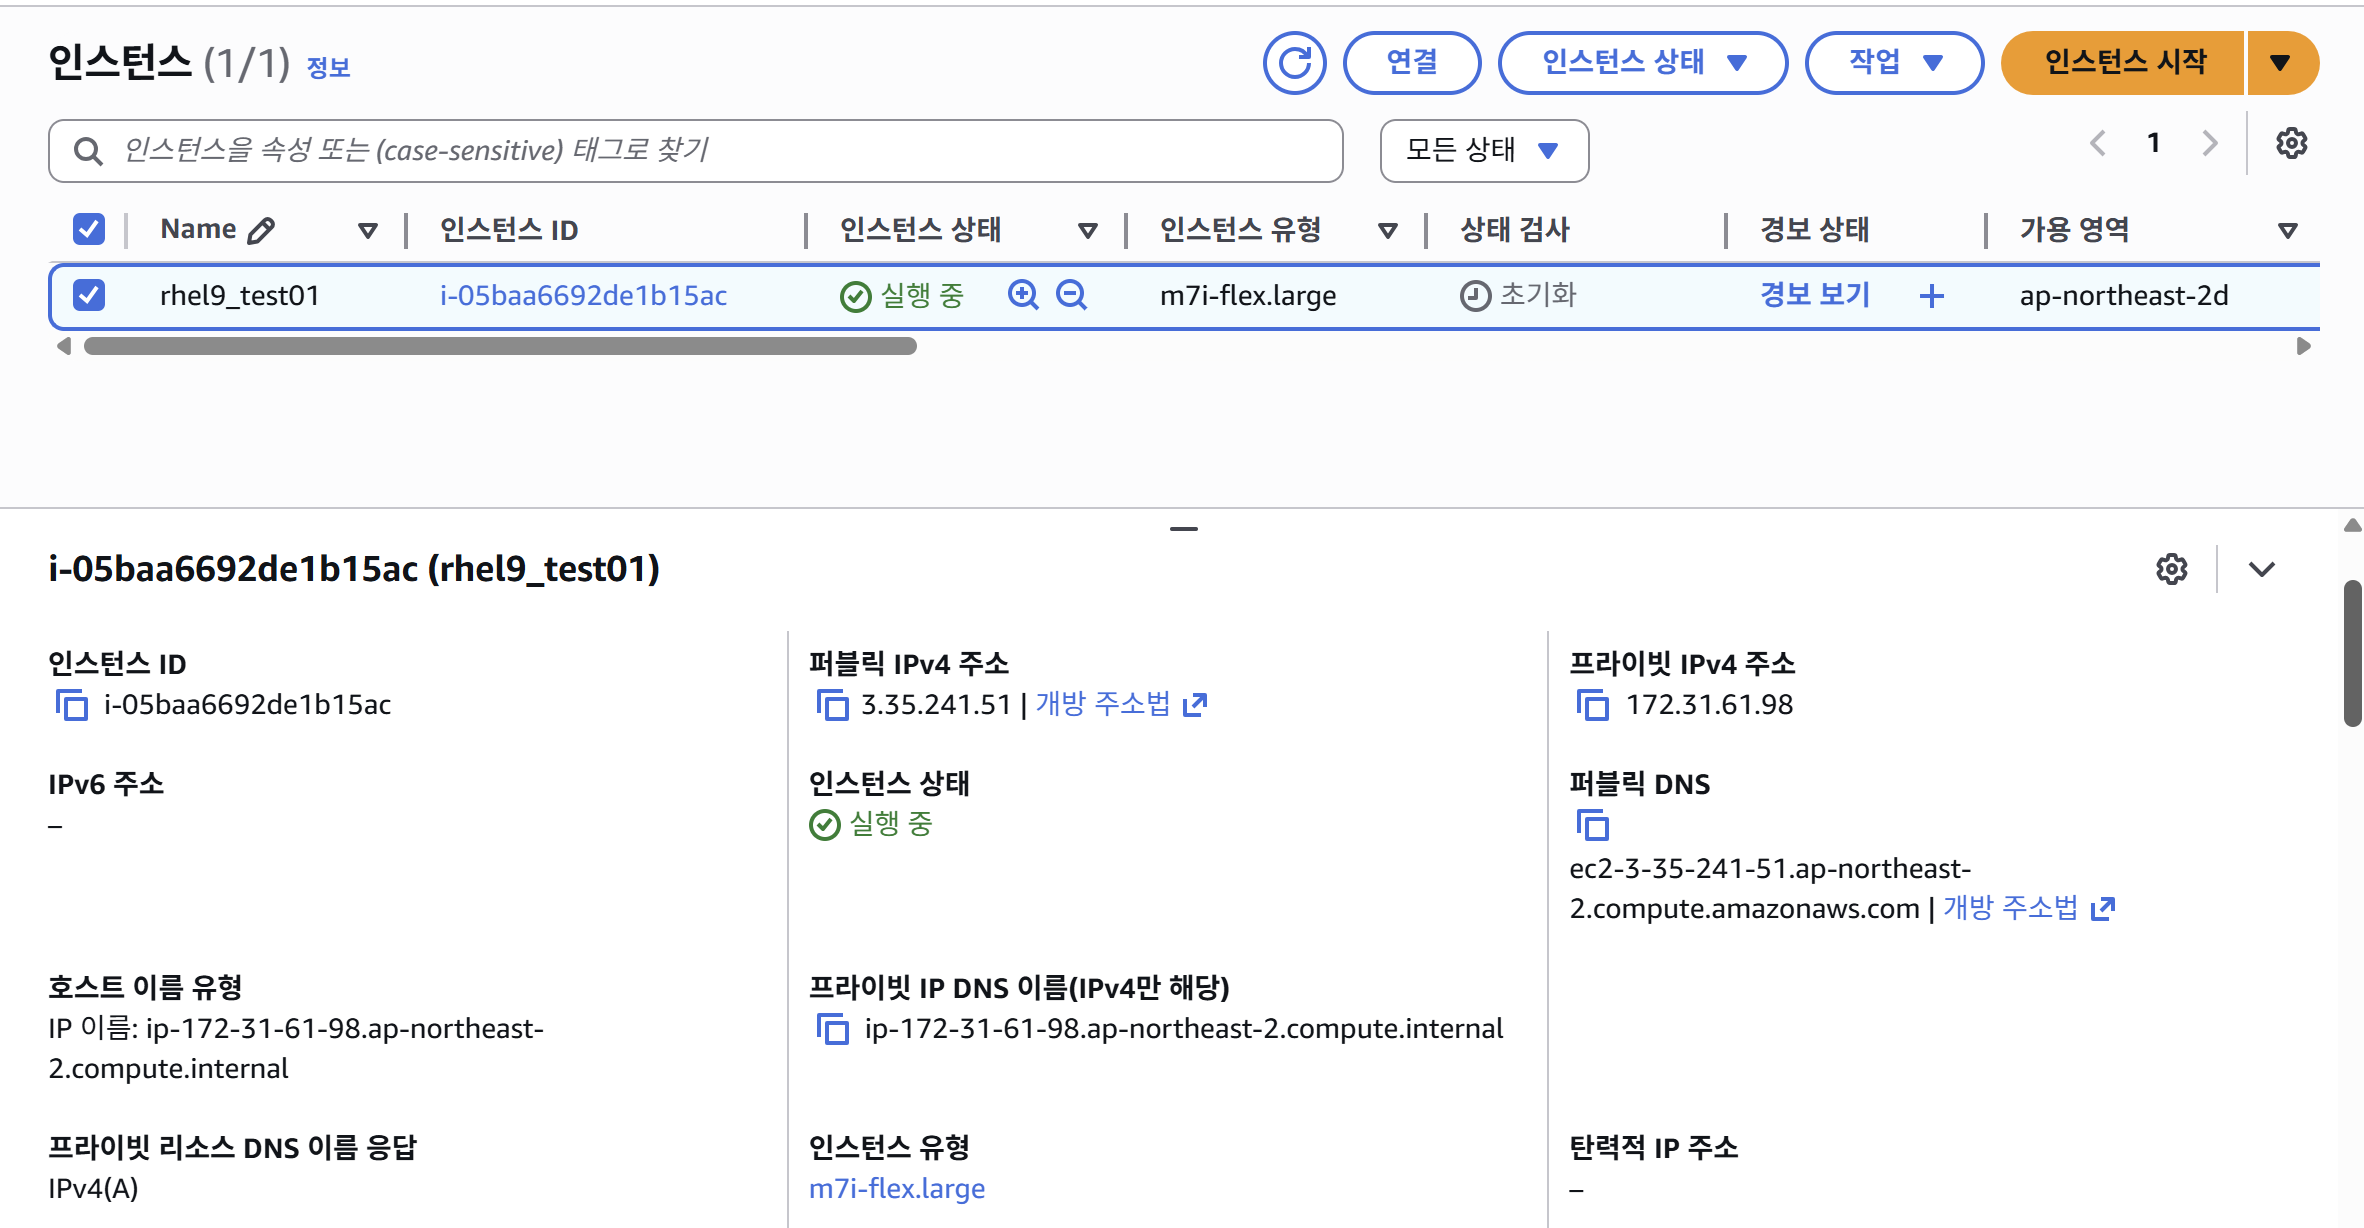This screenshot has height=1228, width=2364.
Task: Click the horizontal table scrollbar
Action: click(500, 346)
